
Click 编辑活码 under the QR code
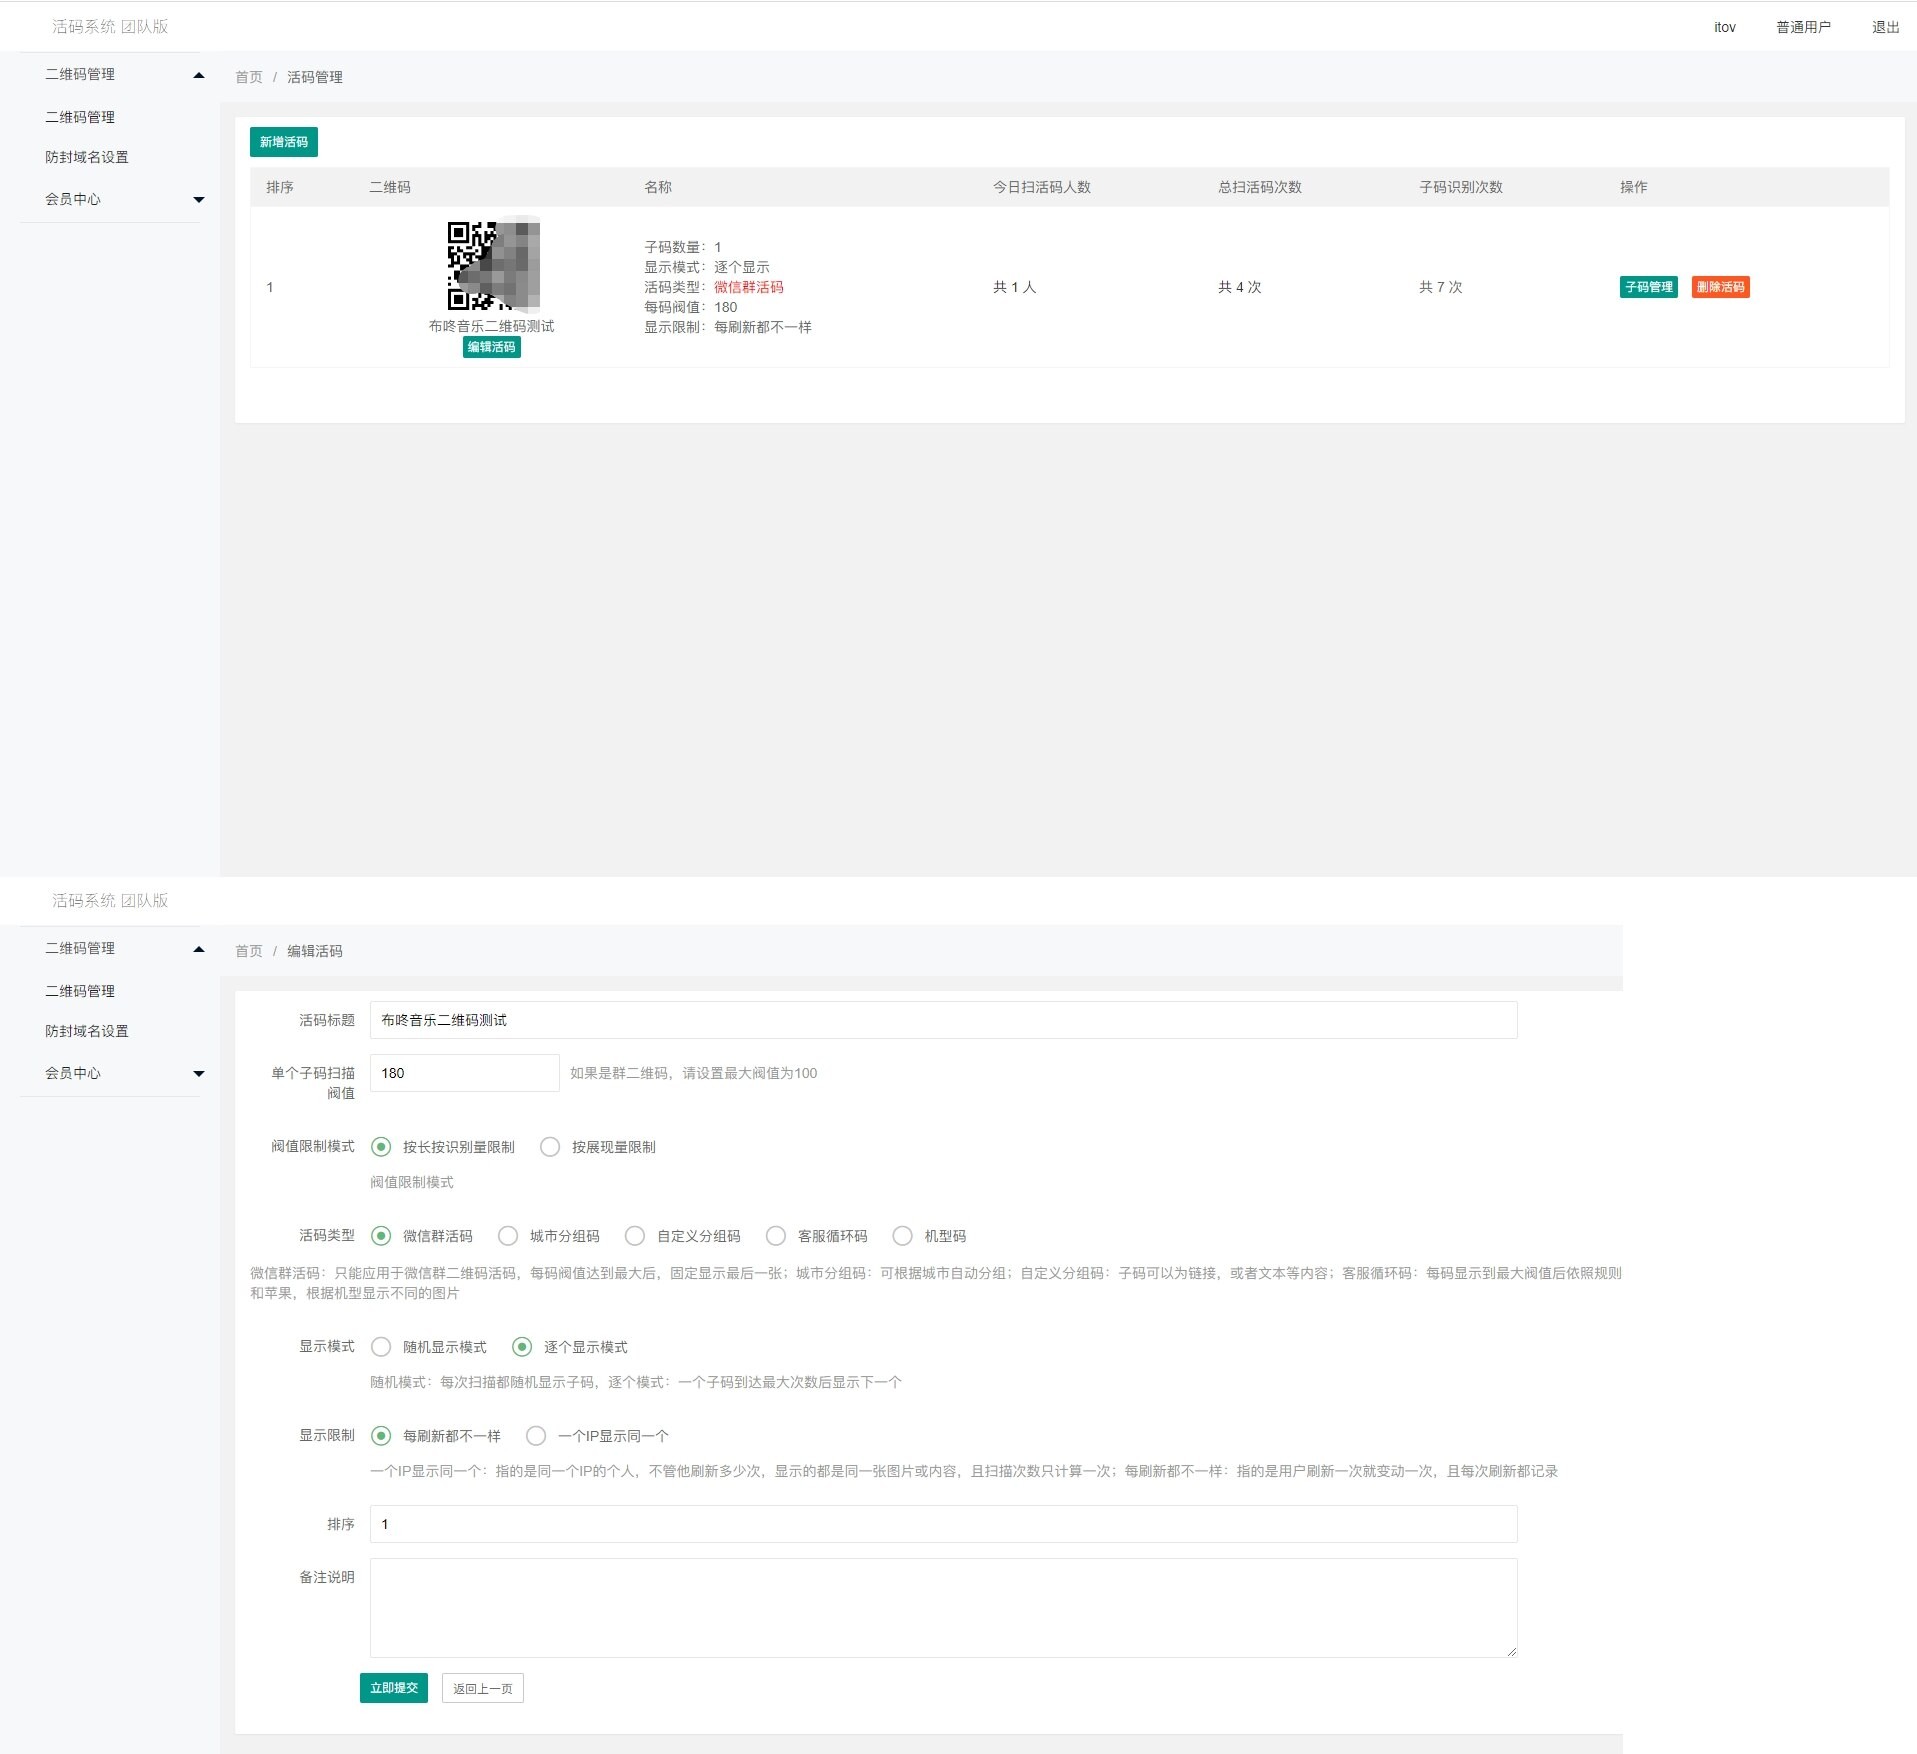coord(491,347)
